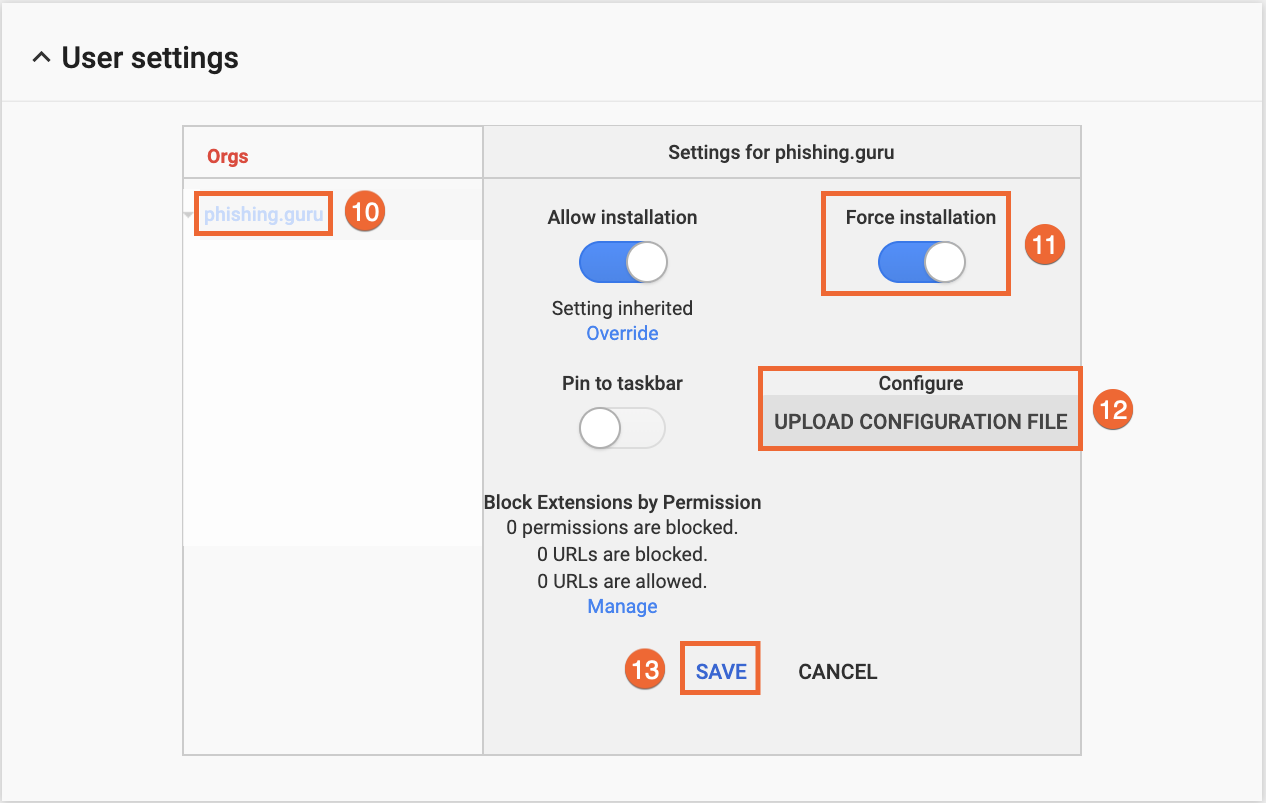This screenshot has width=1266, height=803.
Task: Click the orange step 11 badge
Action: 1045,244
